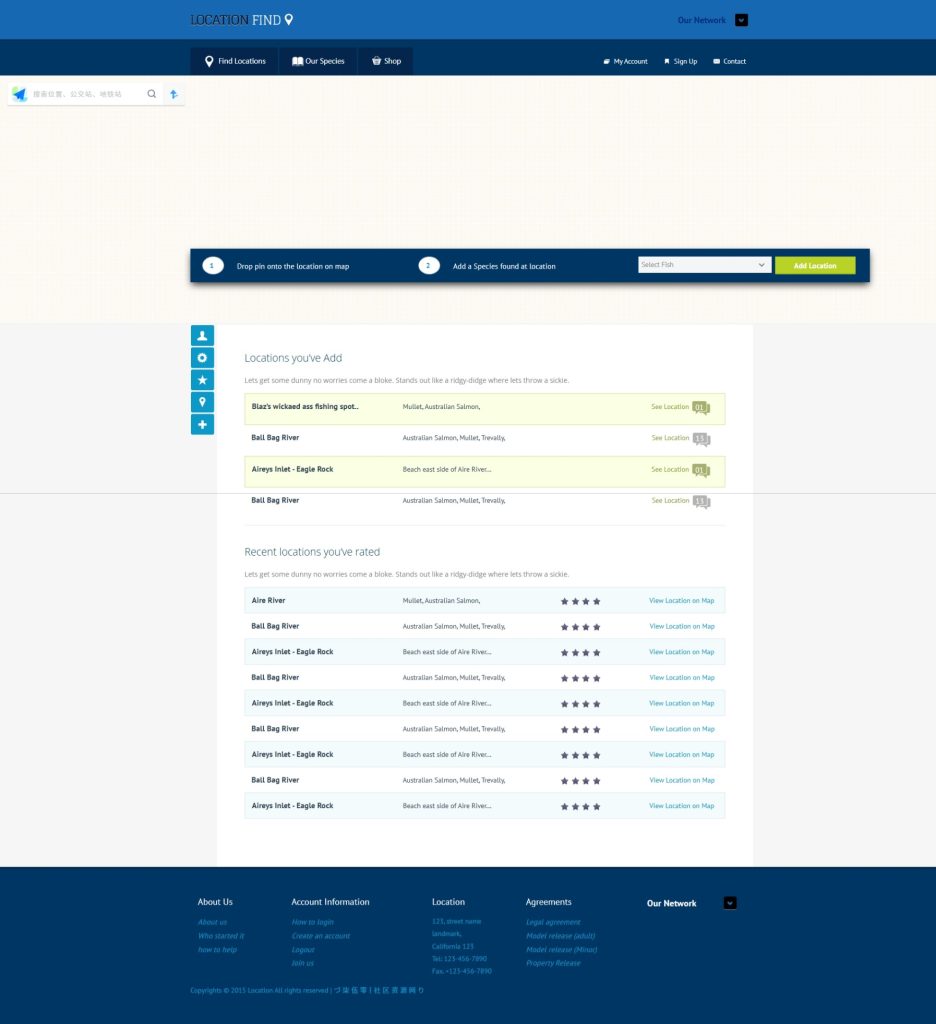The height and width of the screenshot is (1024, 936).
Task: Open comment bubble for Blaz's wickaed fishing spot
Action: pos(701,408)
